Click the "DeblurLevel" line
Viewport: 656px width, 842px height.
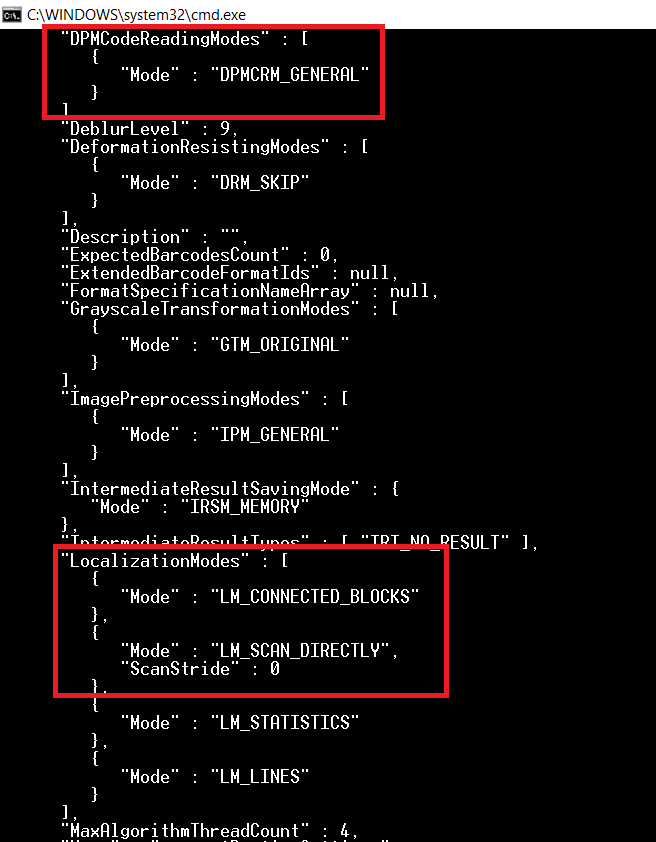point(149,128)
